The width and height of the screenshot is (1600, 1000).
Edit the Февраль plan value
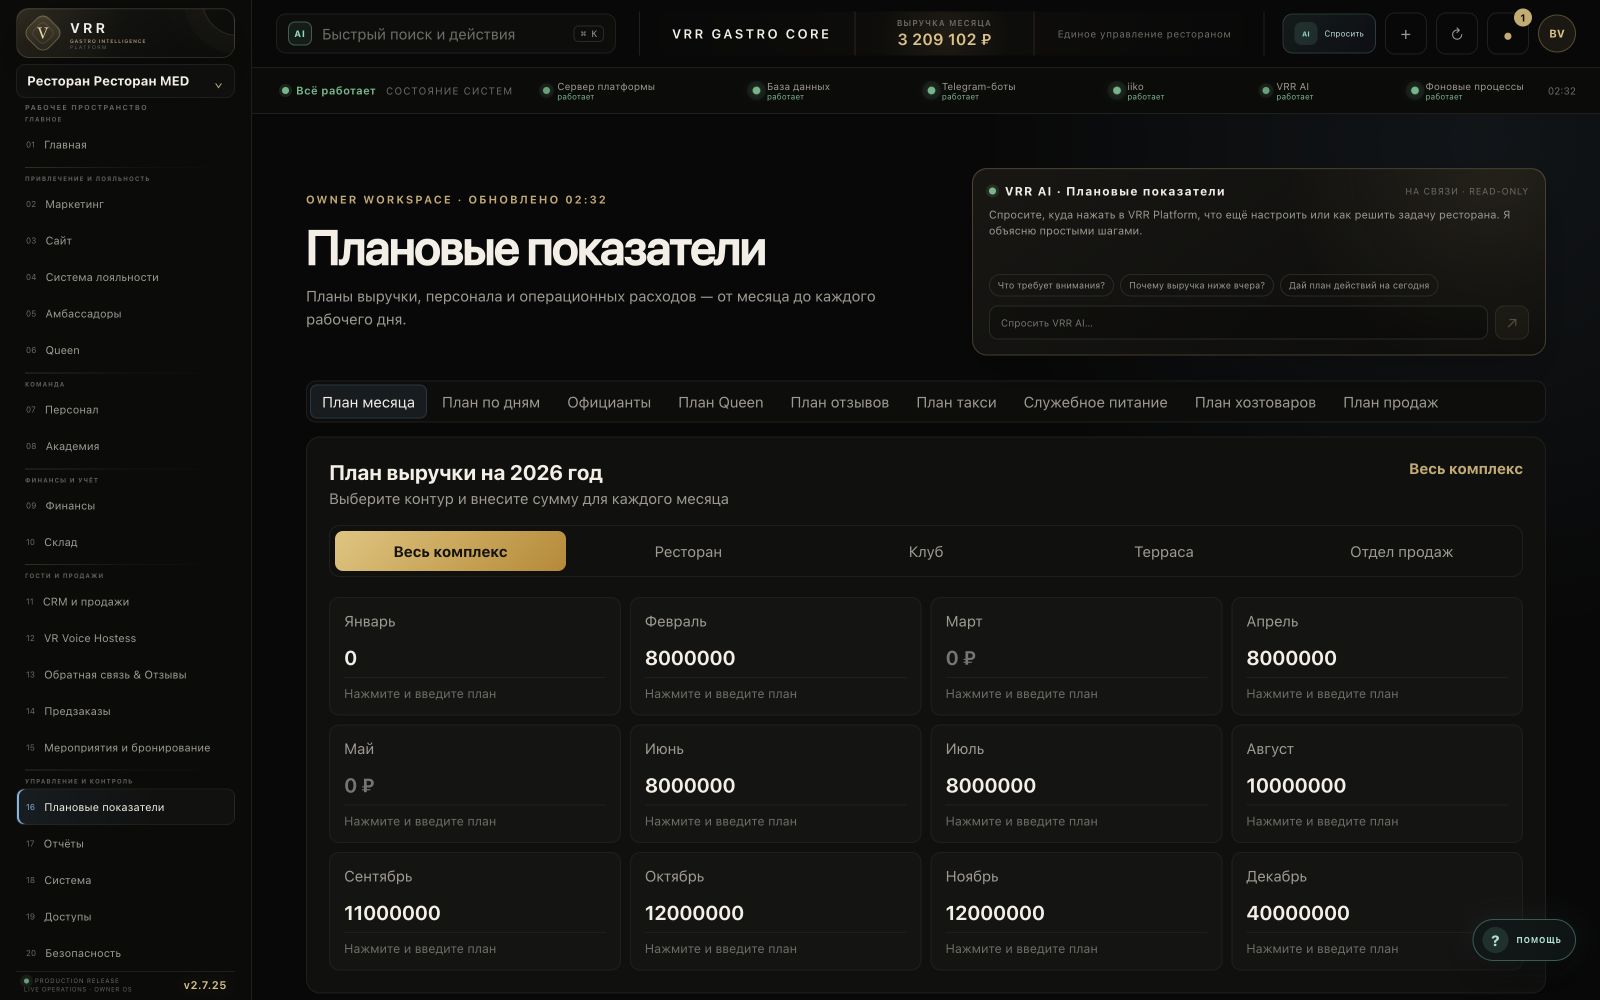pyautogui.click(x=775, y=658)
